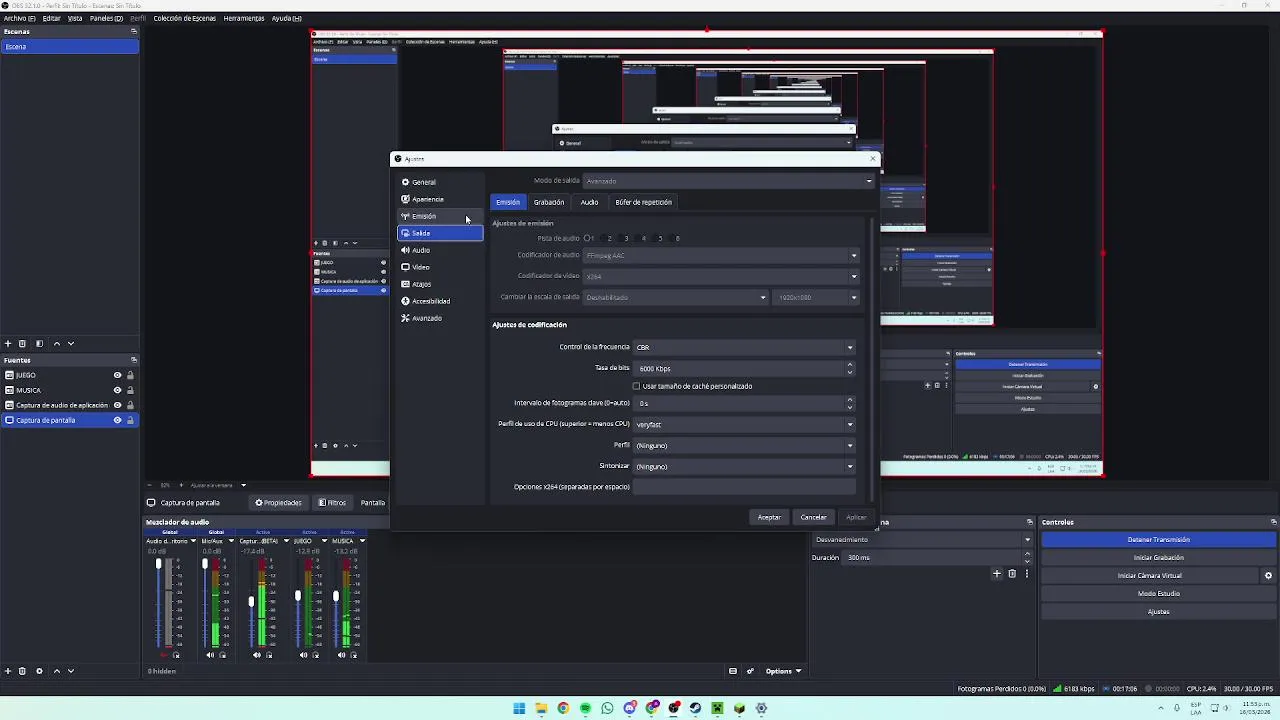
Task: Hide Captura de audio de aplicación source
Action: pyautogui.click(x=117, y=405)
